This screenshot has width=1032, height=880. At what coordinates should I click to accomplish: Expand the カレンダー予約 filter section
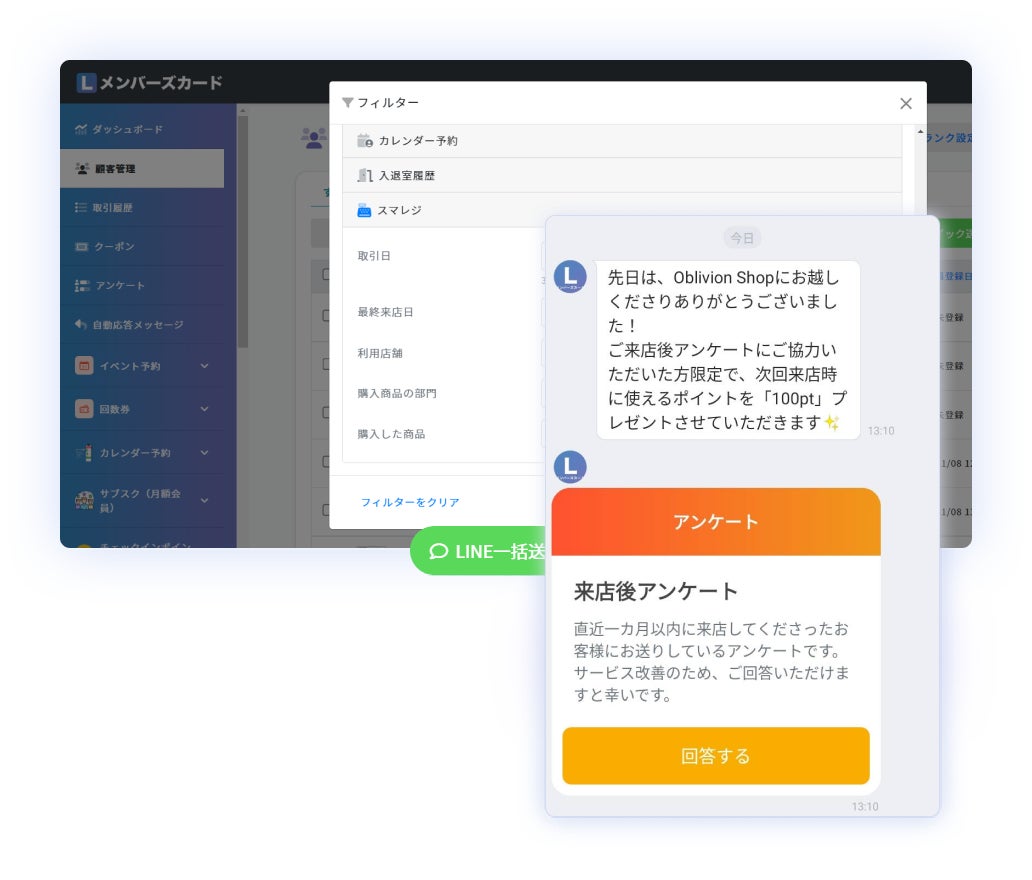click(622, 141)
